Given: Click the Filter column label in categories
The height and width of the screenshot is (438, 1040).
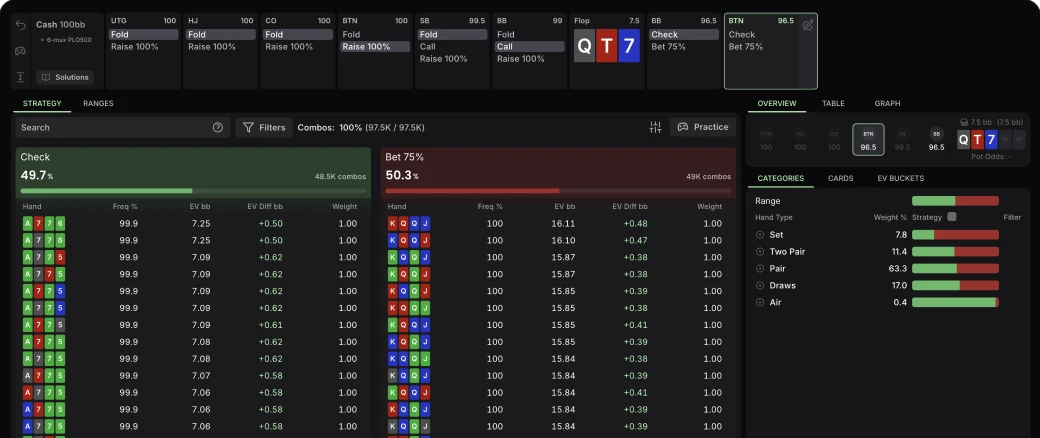Looking at the screenshot, I should (x=1012, y=217).
